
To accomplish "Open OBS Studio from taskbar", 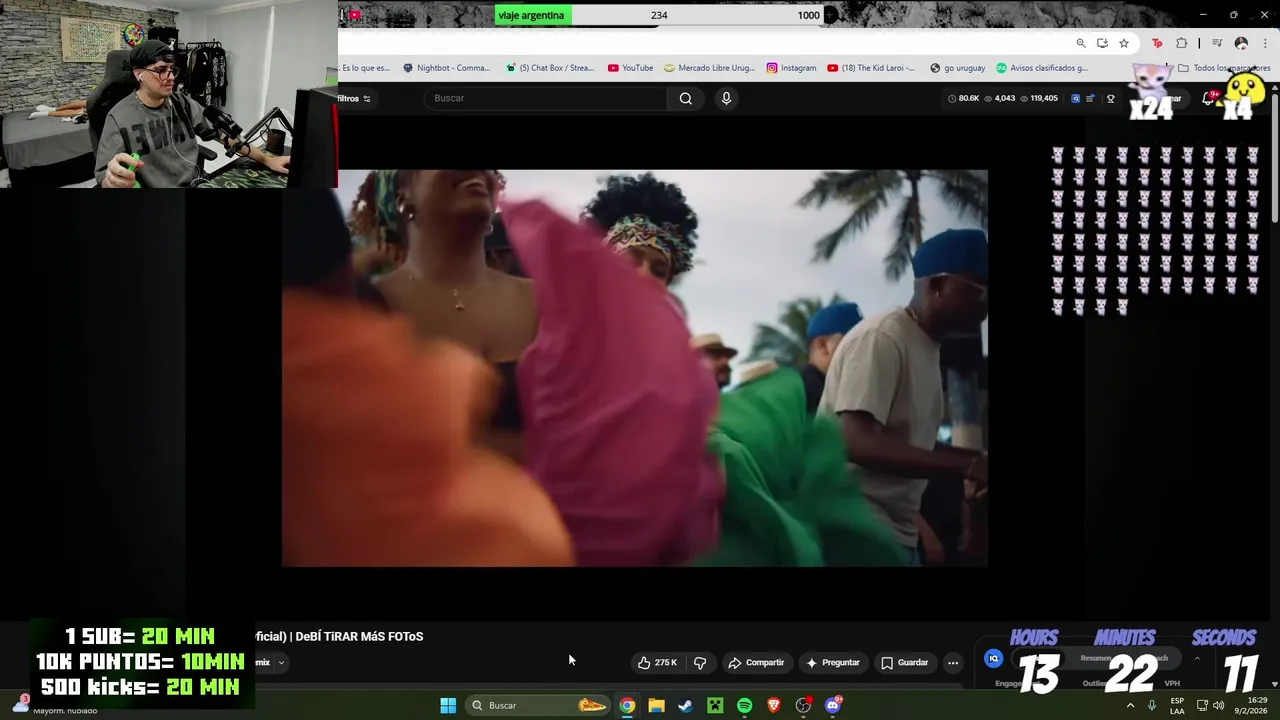I will (803, 705).
